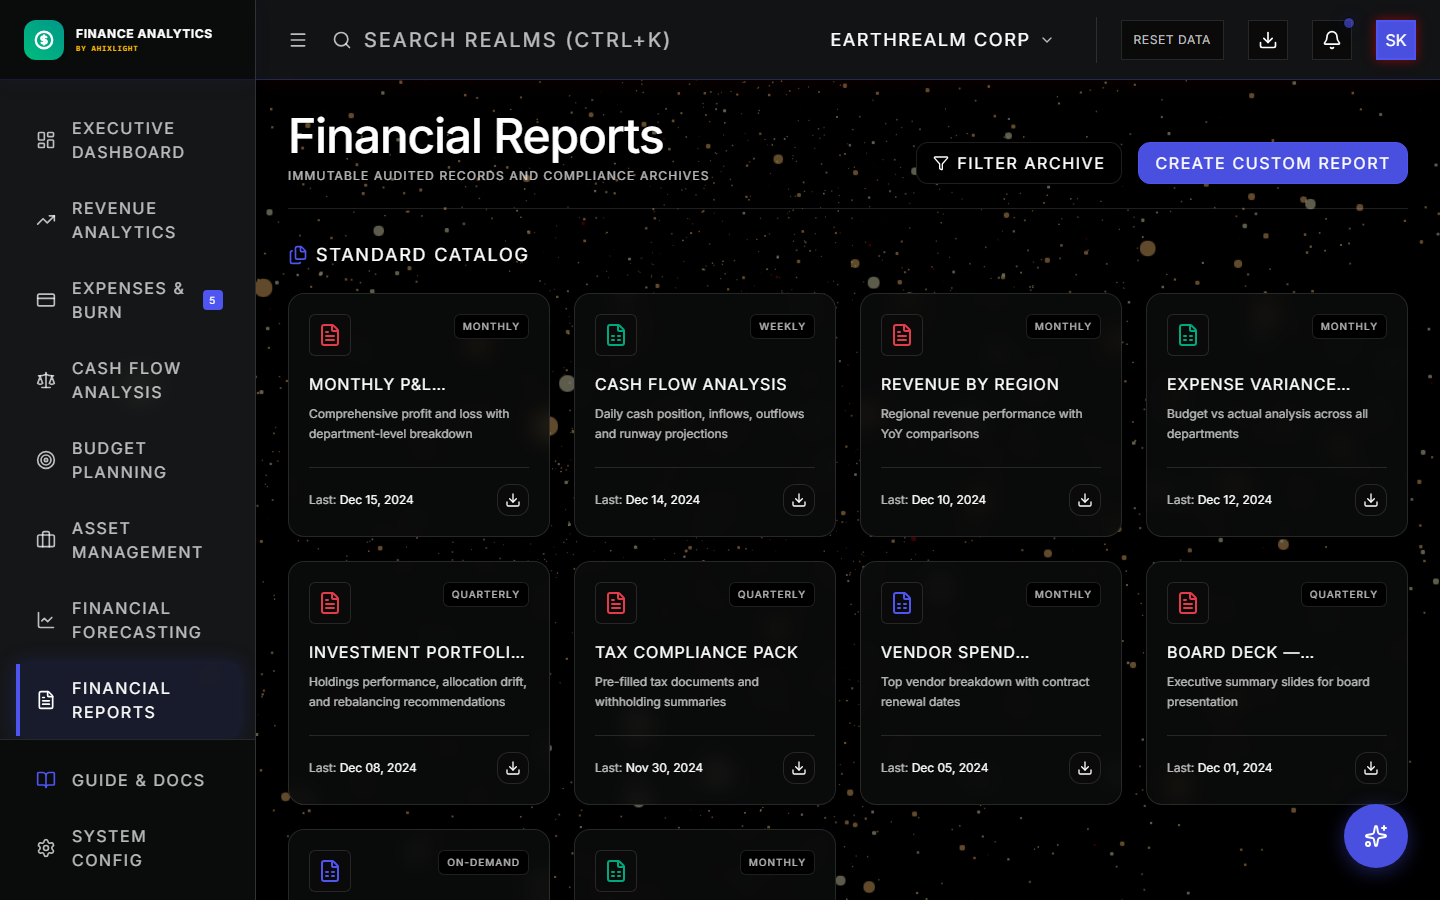Click the Board Deck file icon
Screen dimensions: 1440x900
1188,603
